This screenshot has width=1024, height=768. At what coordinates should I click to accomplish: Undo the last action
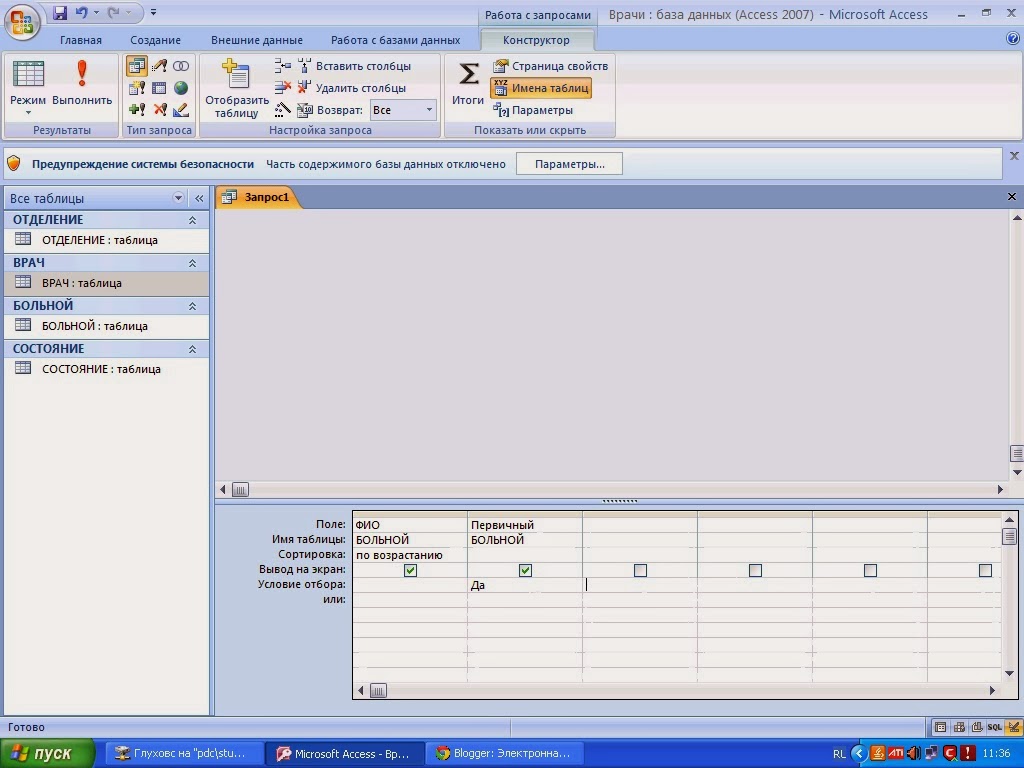tap(82, 12)
